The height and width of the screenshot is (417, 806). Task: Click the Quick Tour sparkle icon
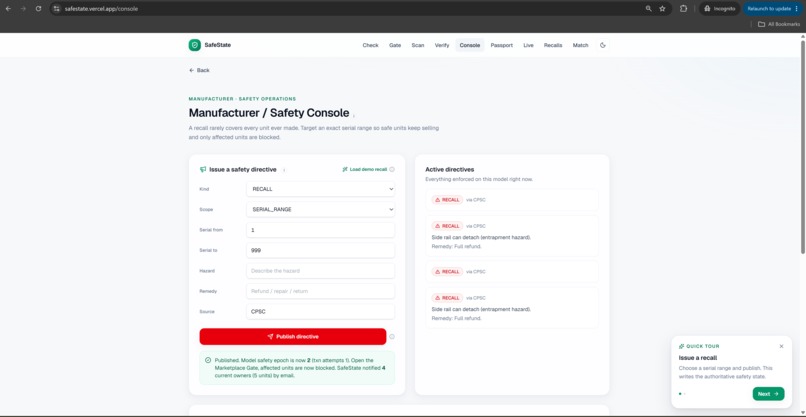(x=682, y=347)
